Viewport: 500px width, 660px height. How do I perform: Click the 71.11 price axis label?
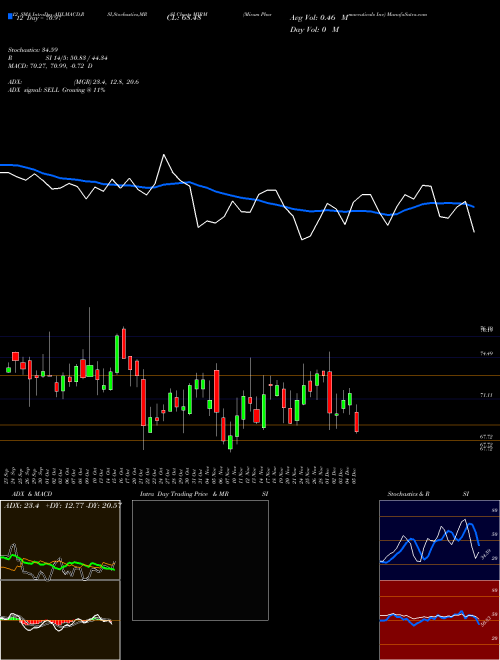pos(486,395)
